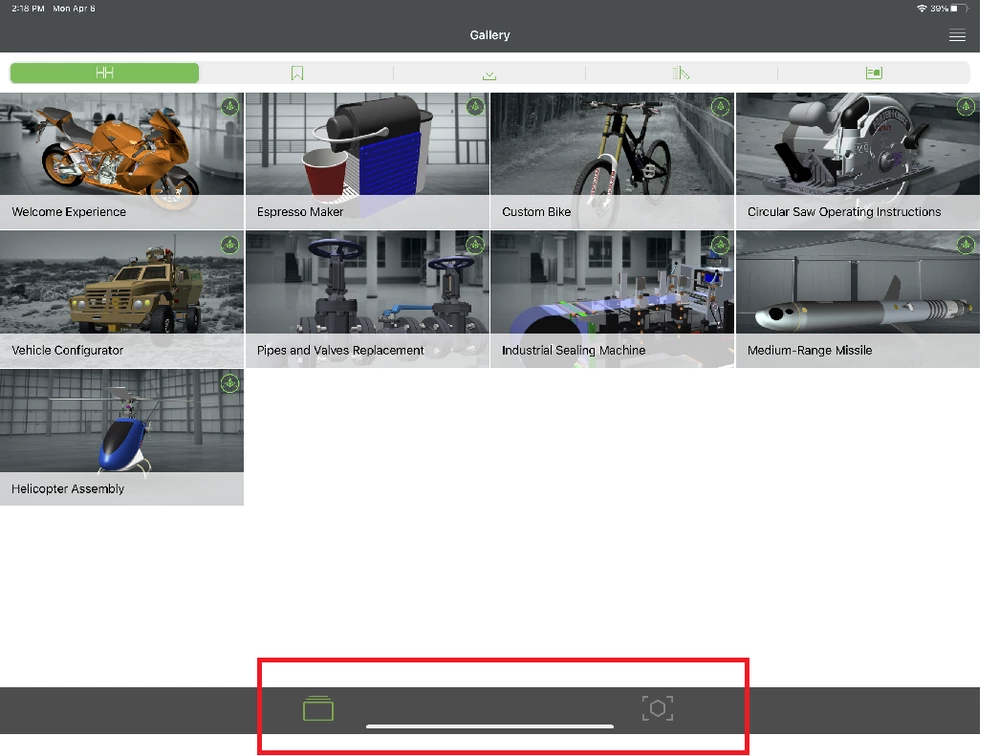Select the sort filter icon
The width and height of the screenshot is (999, 756).
coord(680,72)
